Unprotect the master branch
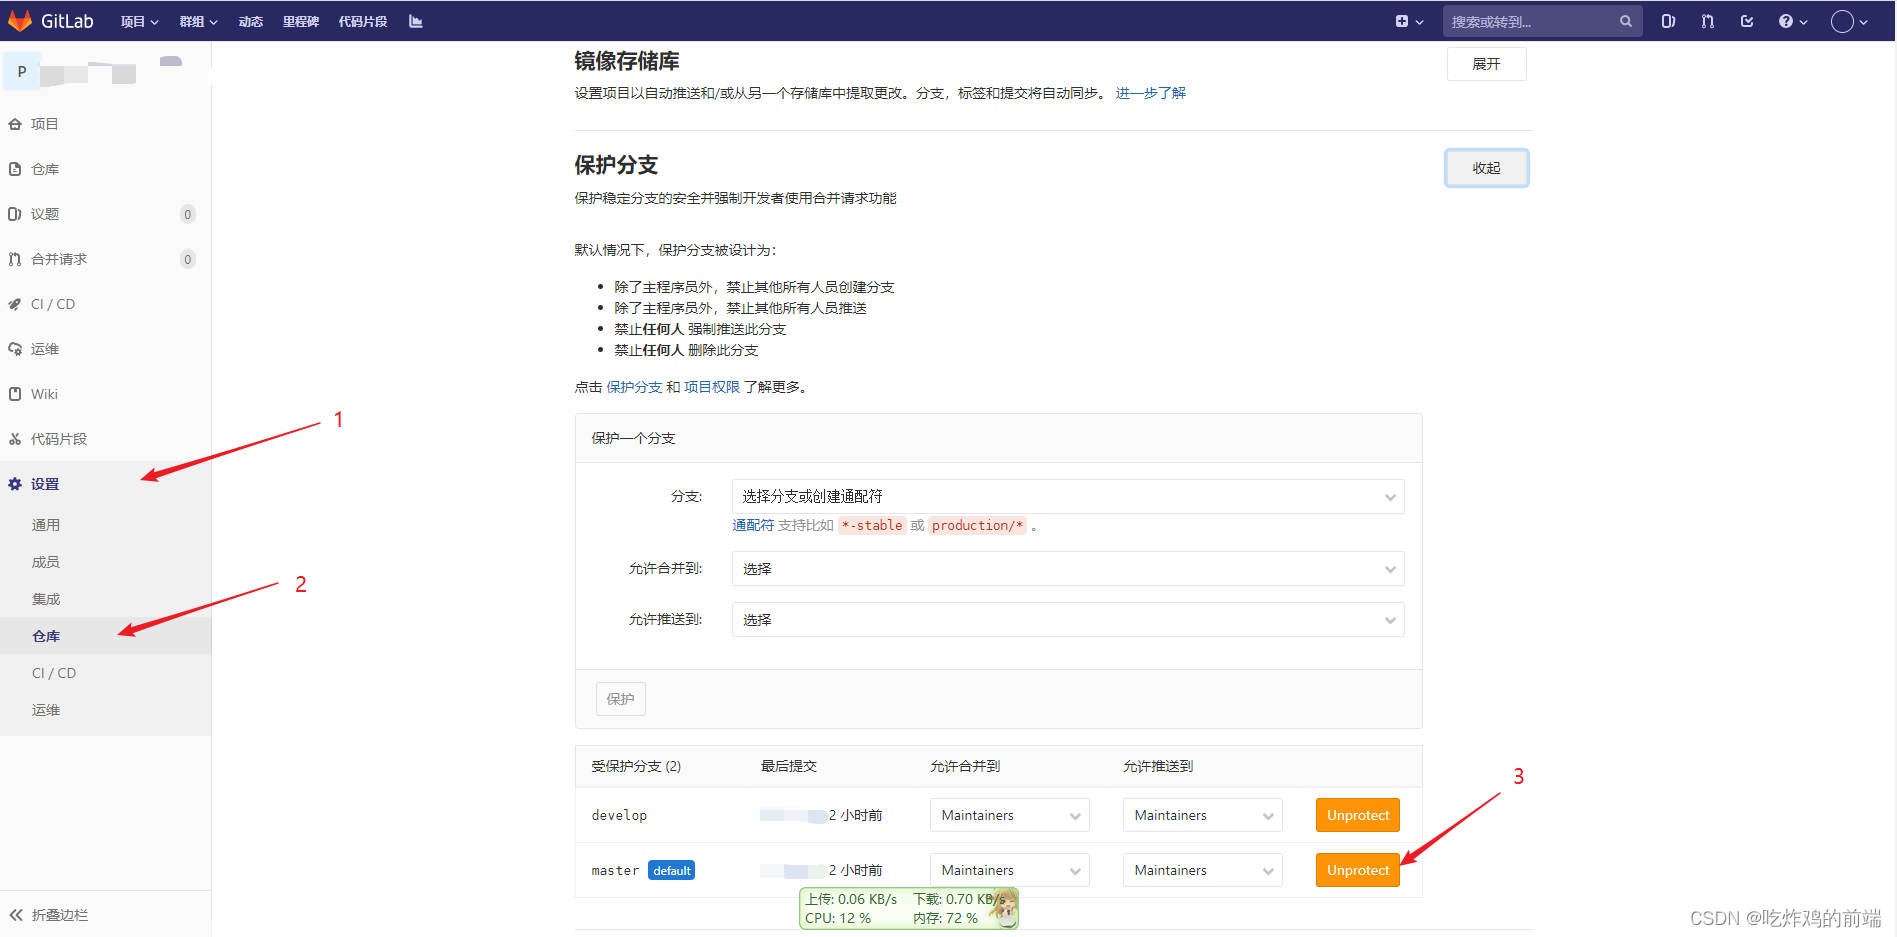The height and width of the screenshot is (937, 1897). [1358, 870]
